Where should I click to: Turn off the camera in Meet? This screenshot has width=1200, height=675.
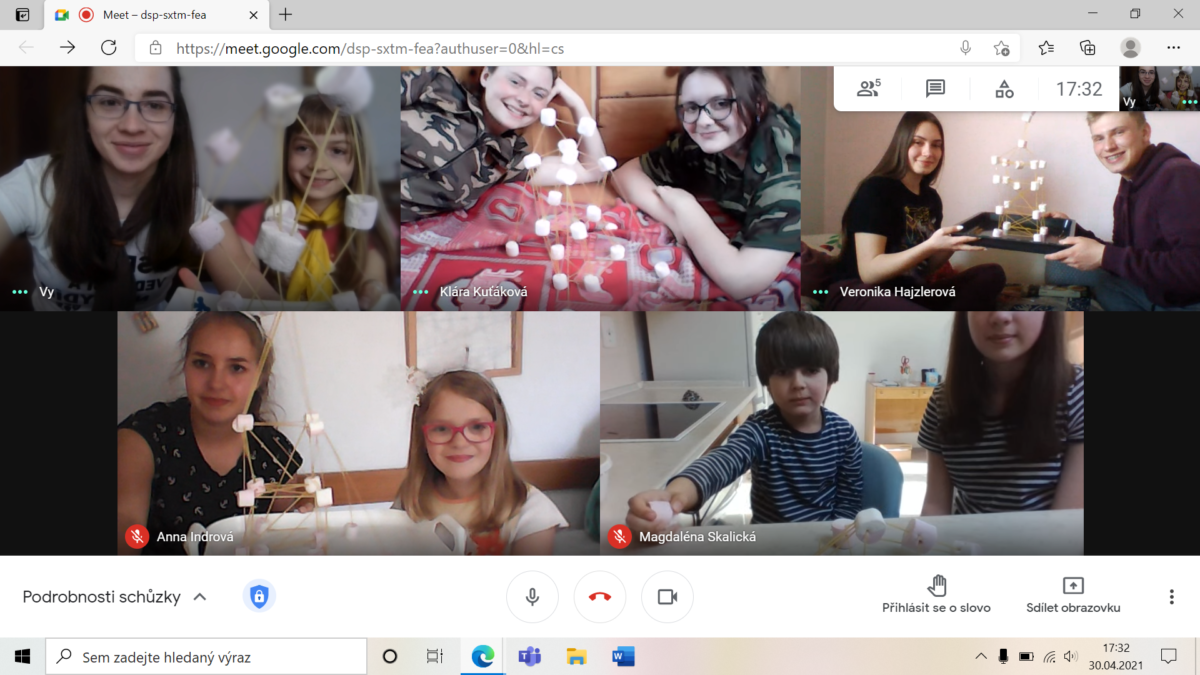coord(667,597)
